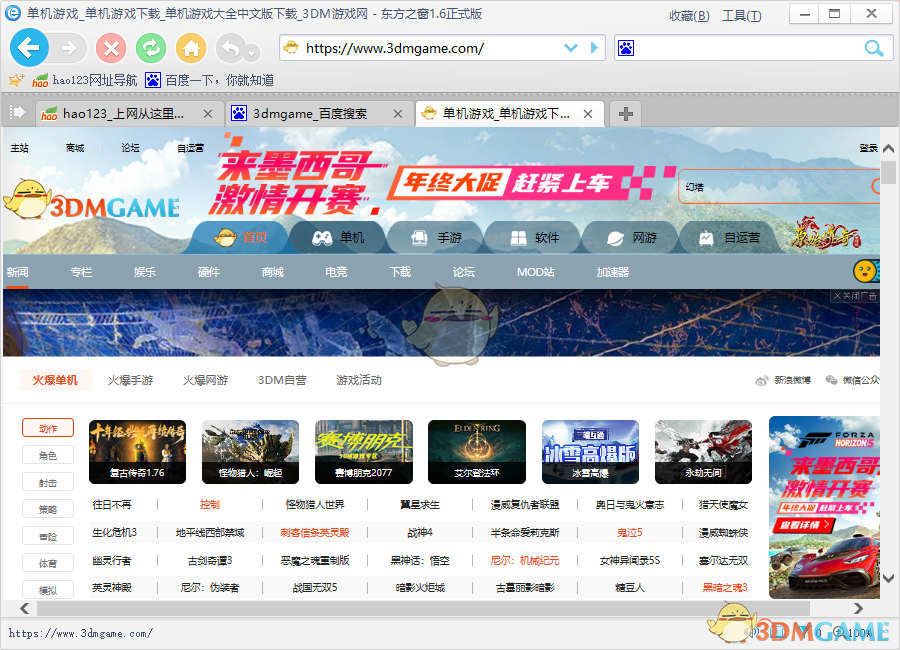Screen dimensions: 900x650
Task: Select the 动作 genre filter
Action: tap(48, 428)
